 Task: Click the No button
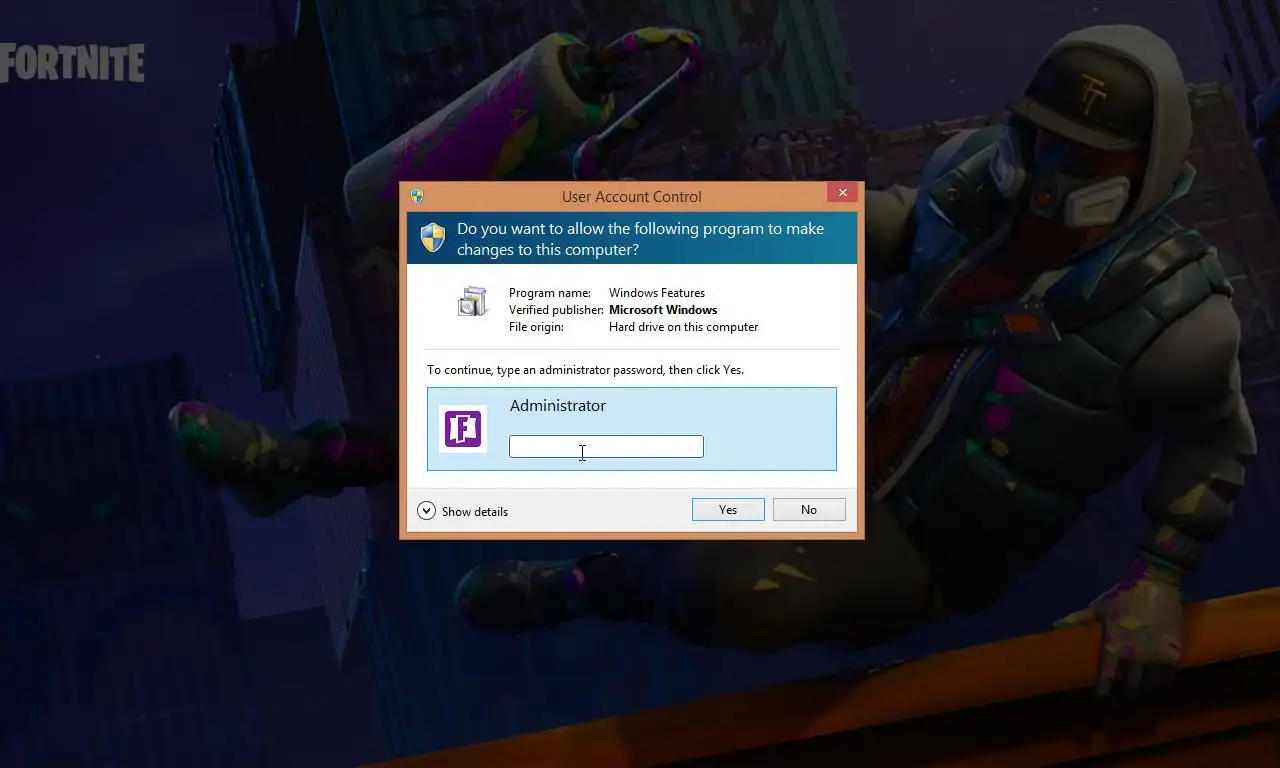809,509
